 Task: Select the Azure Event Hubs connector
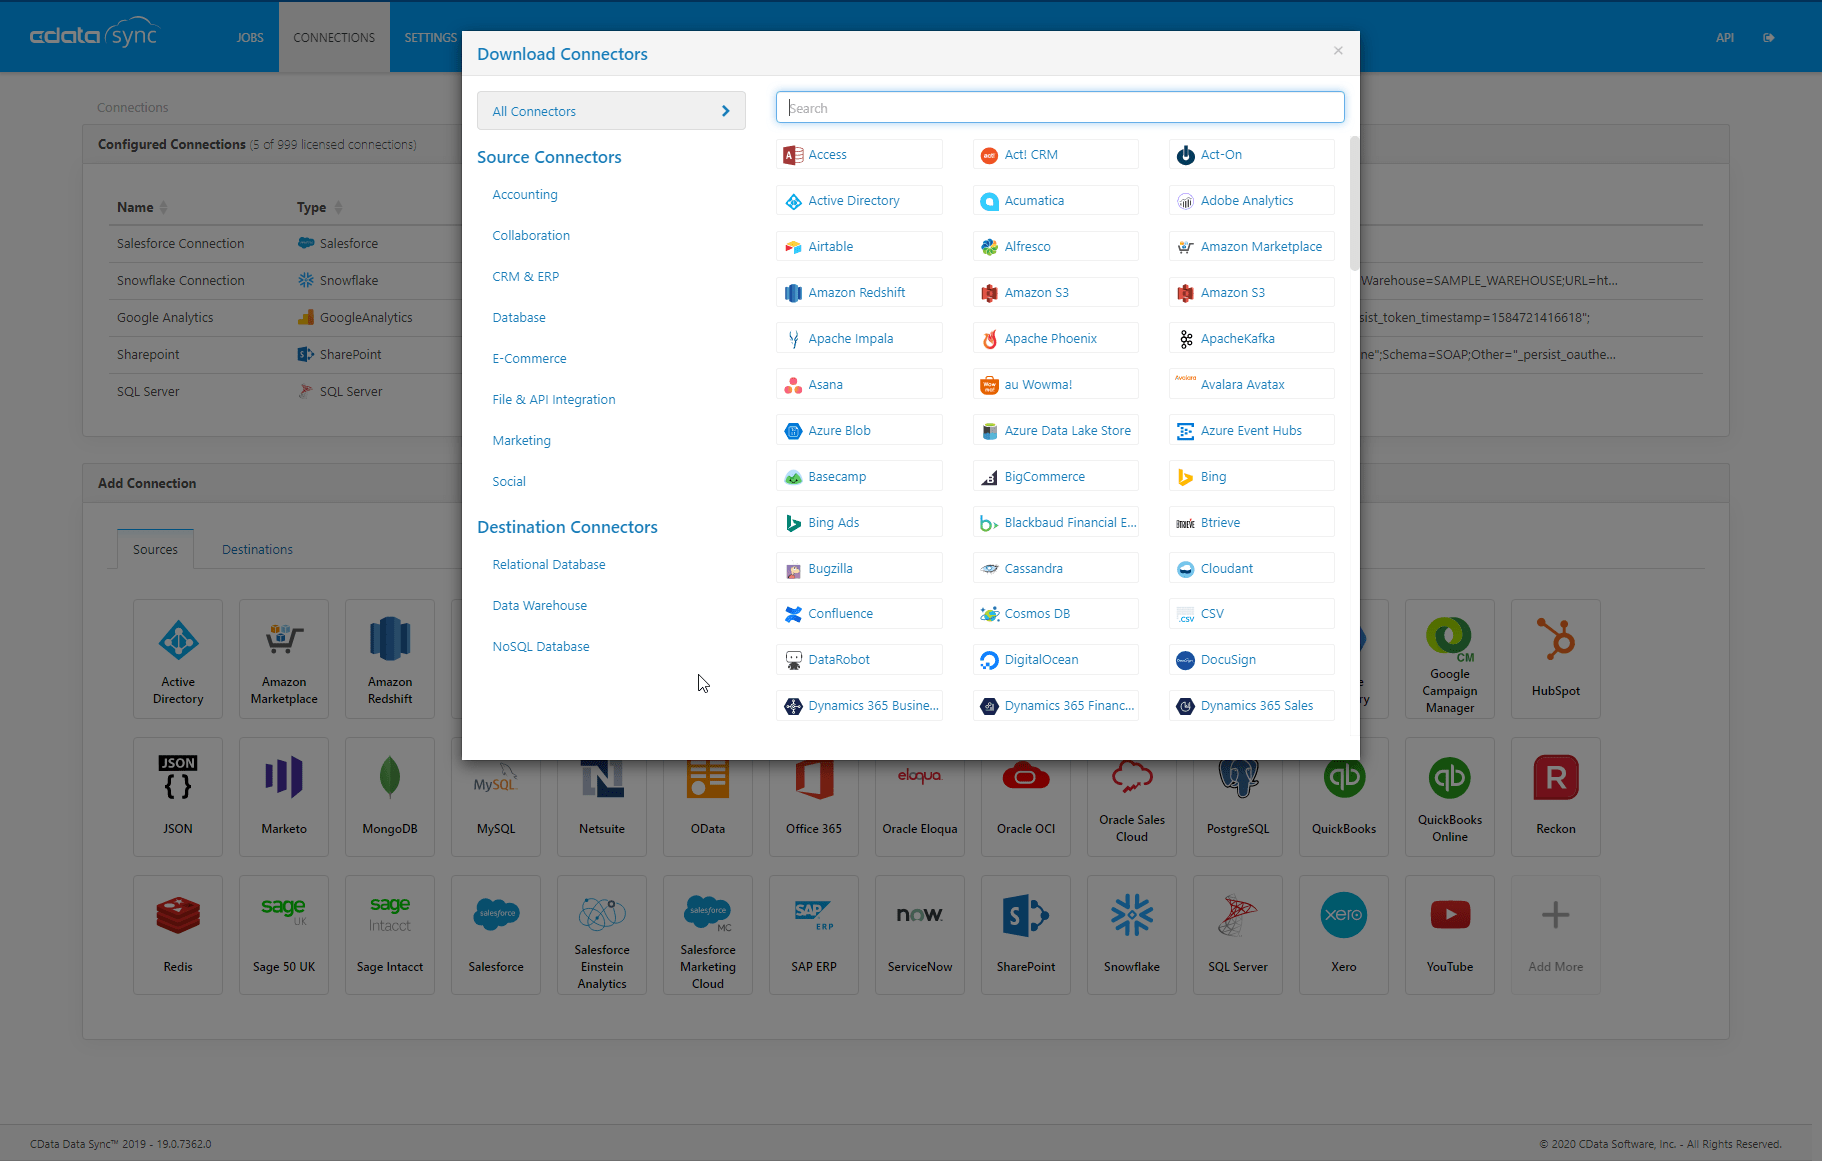1251,431
